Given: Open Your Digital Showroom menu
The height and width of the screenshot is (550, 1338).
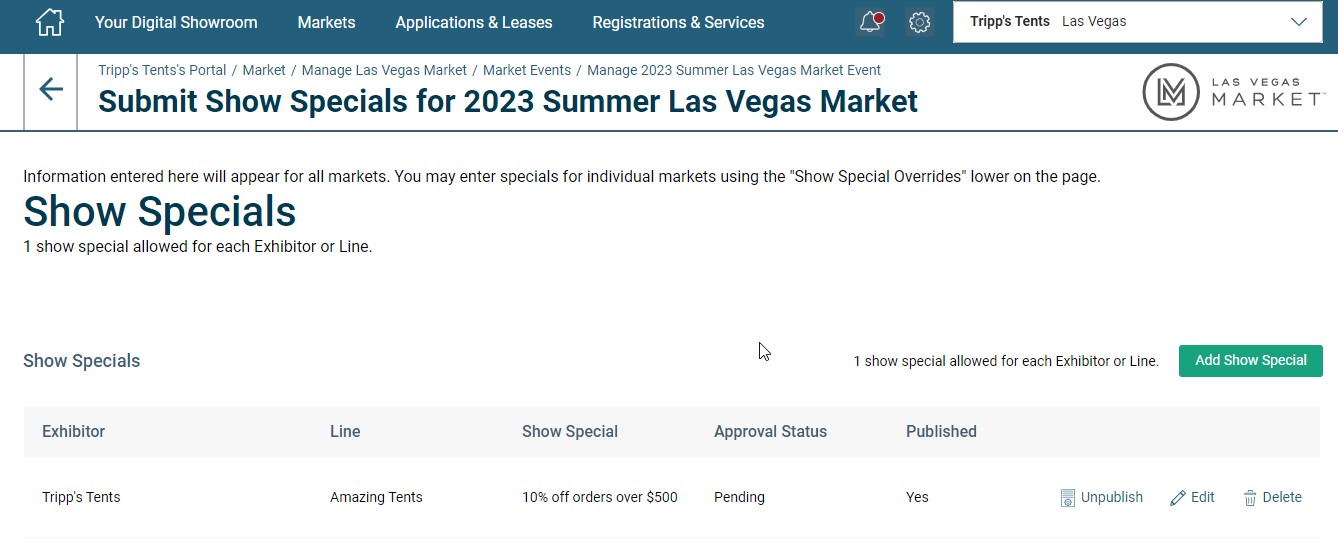Looking at the screenshot, I should coord(176,22).
